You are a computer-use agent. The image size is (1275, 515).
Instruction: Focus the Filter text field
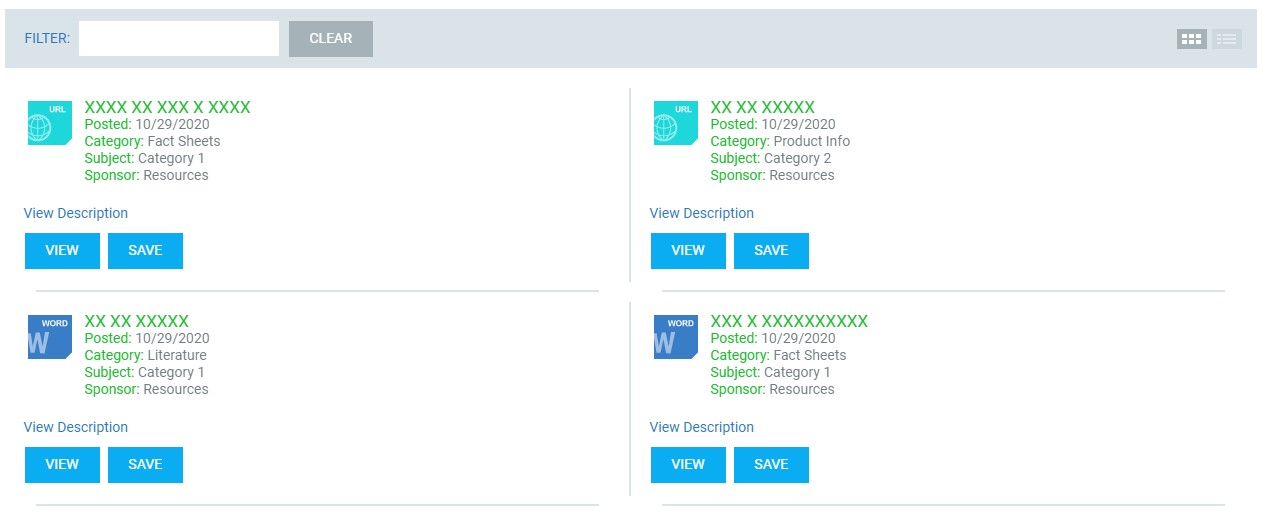[179, 39]
